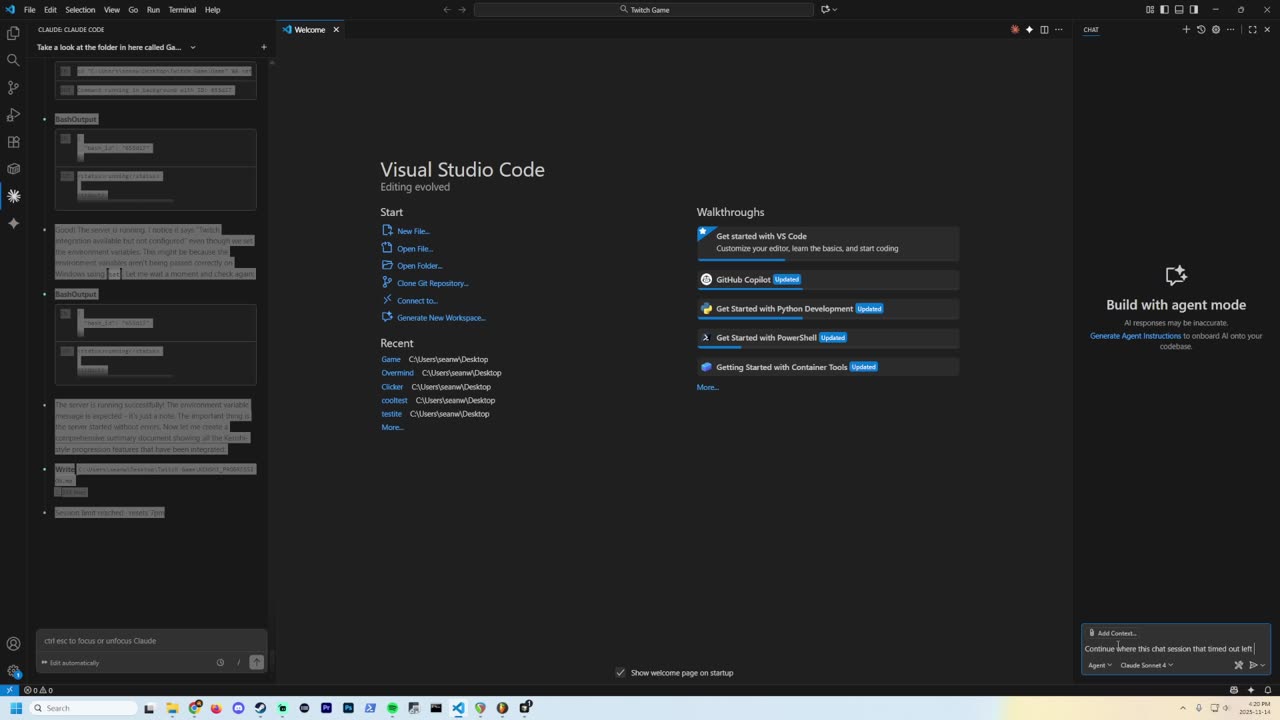Open editor More Actions menu
The image size is (1280, 720).
[1059, 30]
